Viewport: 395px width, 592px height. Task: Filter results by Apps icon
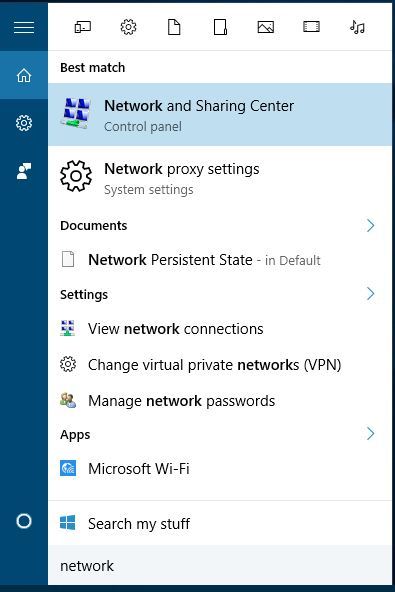(x=83, y=27)
